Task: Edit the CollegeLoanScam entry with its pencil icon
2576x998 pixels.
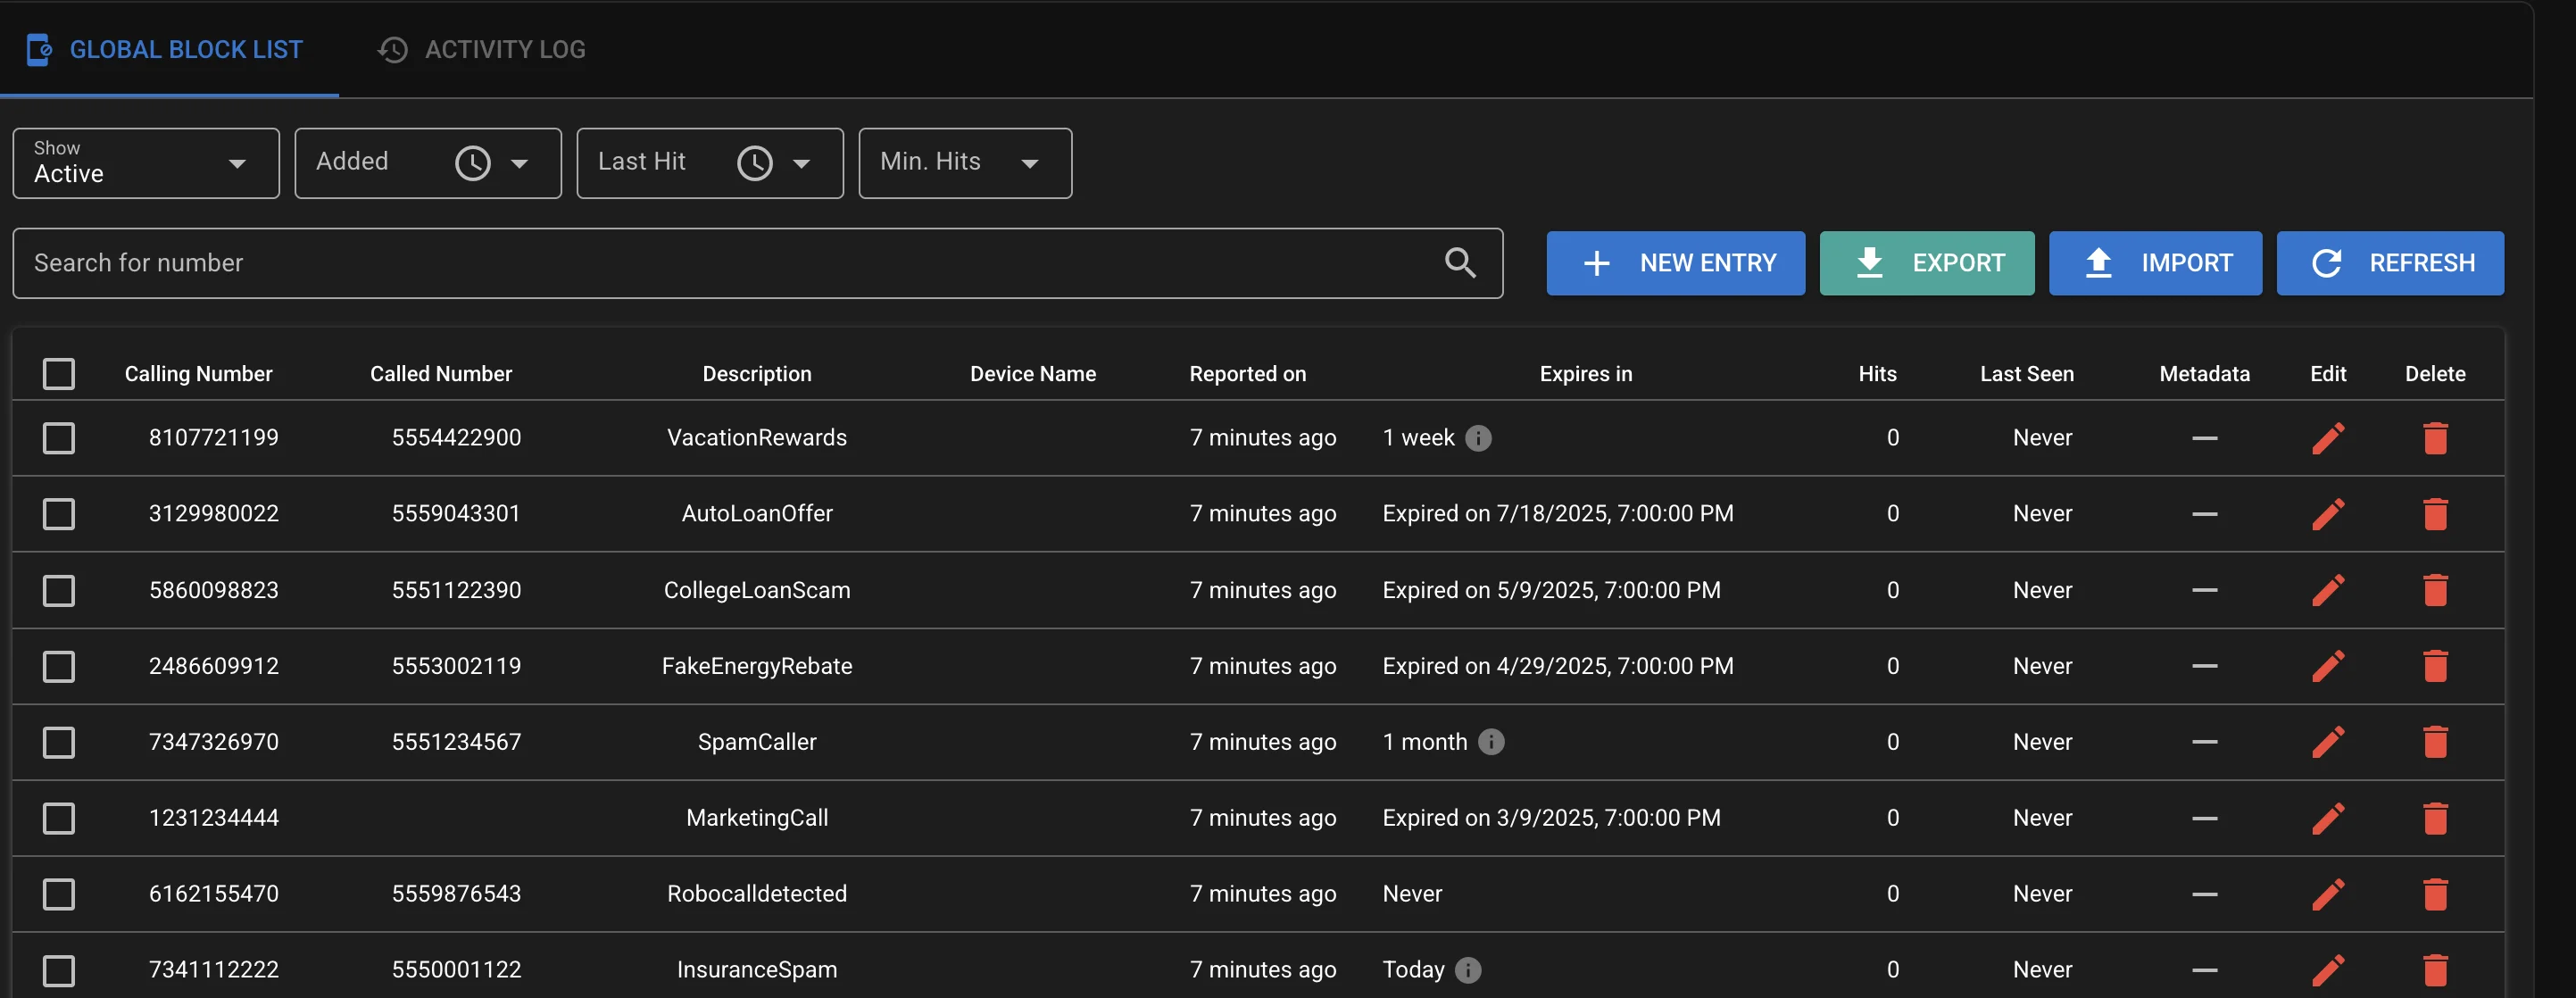Action: (x=2328, y=590)
